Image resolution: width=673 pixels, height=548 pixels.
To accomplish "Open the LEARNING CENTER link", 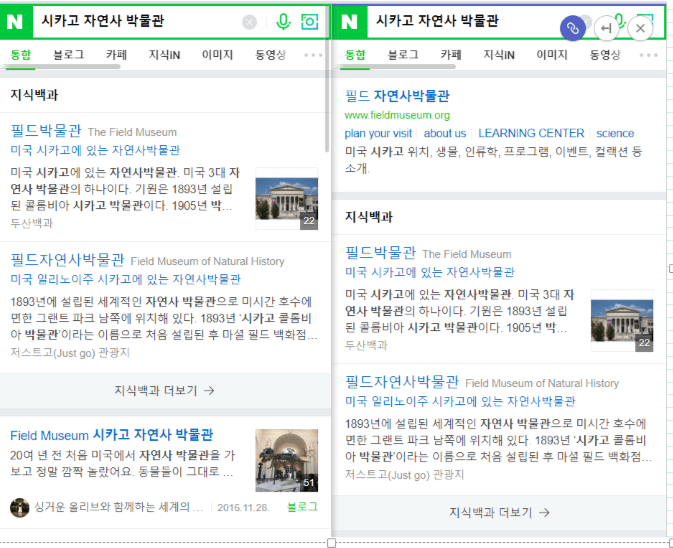I will point(531,133).
